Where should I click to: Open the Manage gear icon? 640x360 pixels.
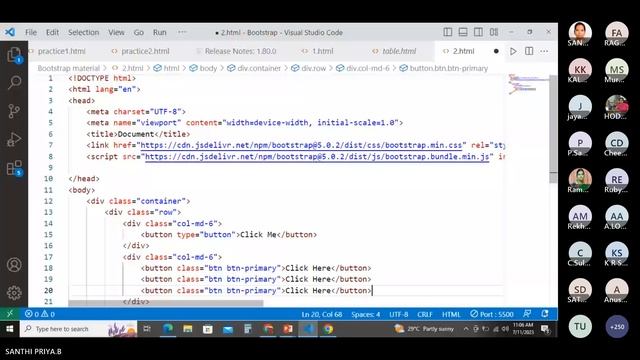14,293
